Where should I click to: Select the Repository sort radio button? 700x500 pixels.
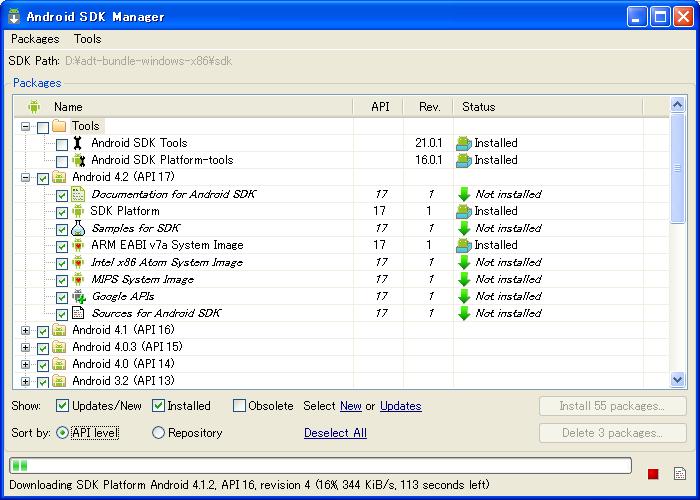(x=158, y=433)
